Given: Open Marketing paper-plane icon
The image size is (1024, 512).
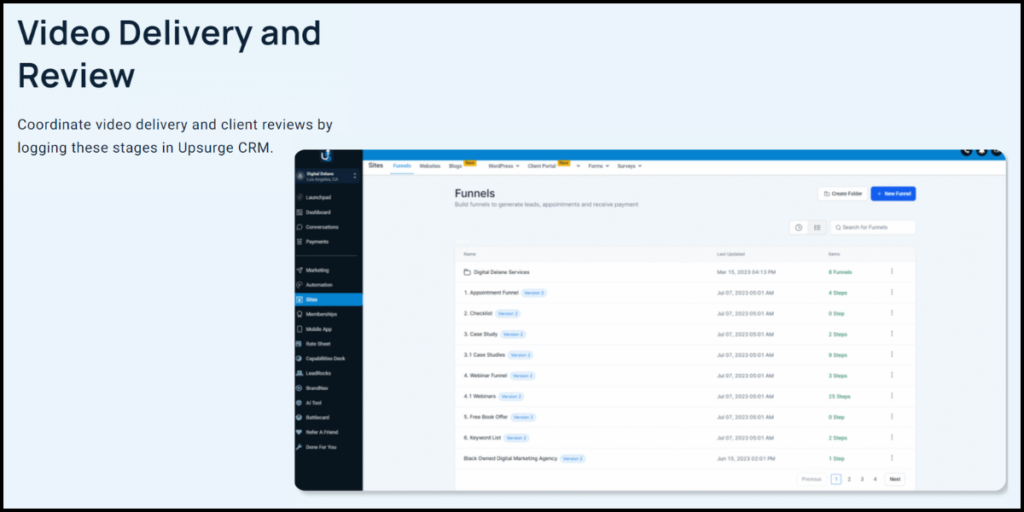Looking at the screenshot, I should tap(299, 270).
